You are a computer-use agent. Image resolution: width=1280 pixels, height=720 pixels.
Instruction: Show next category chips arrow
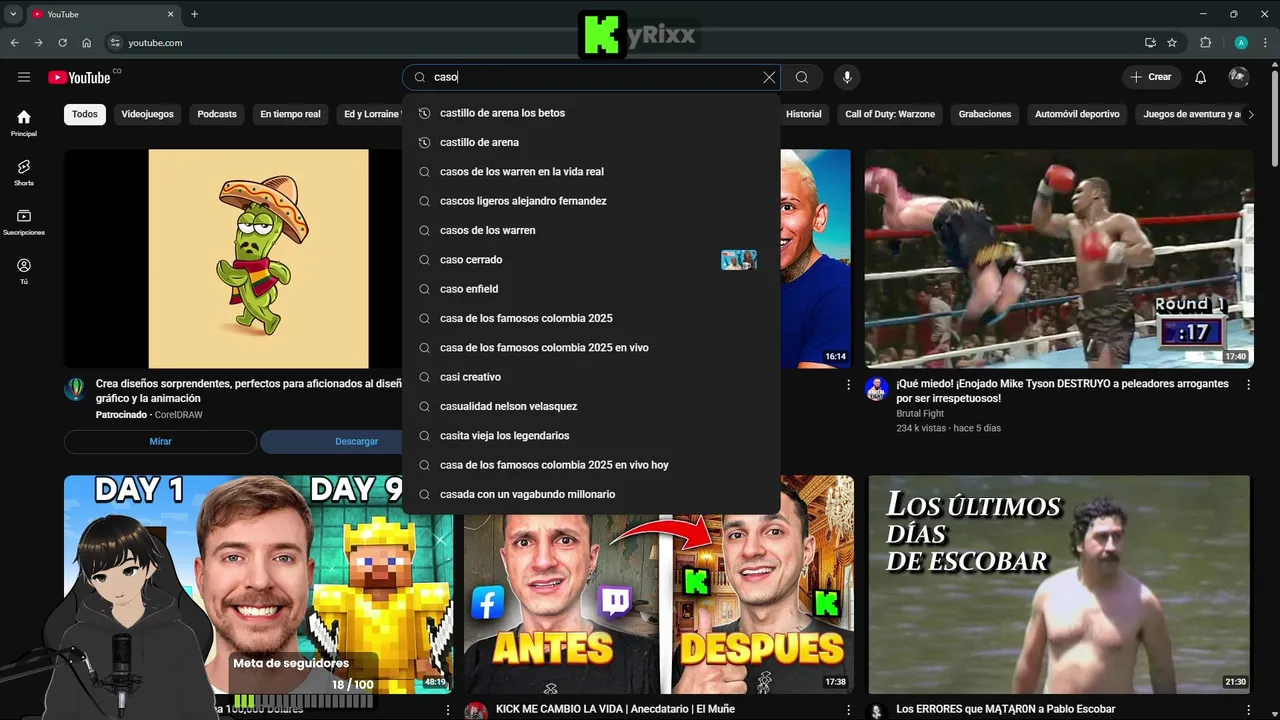tap(1250, 114)
